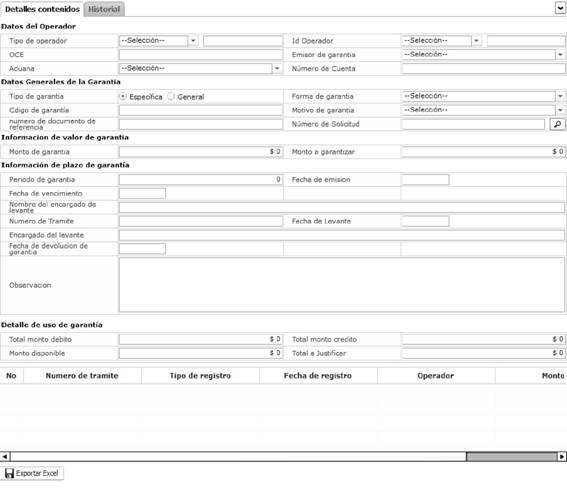Switch to the Historial tab
This screenshot has width=567, height=488.
[x=104, y=9]
